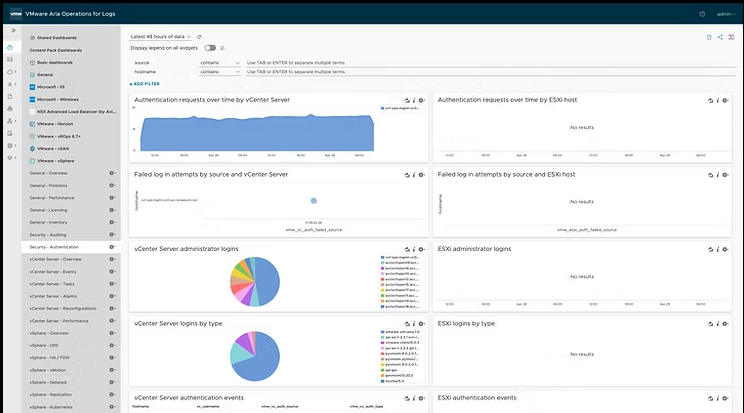Open the cloud icon in navigation rail

10,72
